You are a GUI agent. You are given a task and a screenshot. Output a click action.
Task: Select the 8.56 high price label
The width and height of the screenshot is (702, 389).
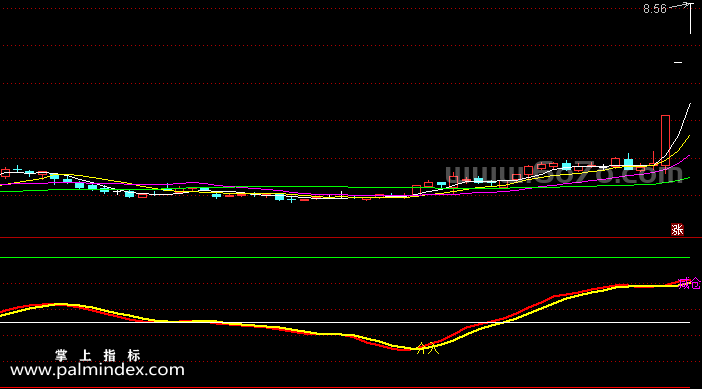tap(655, 9)
